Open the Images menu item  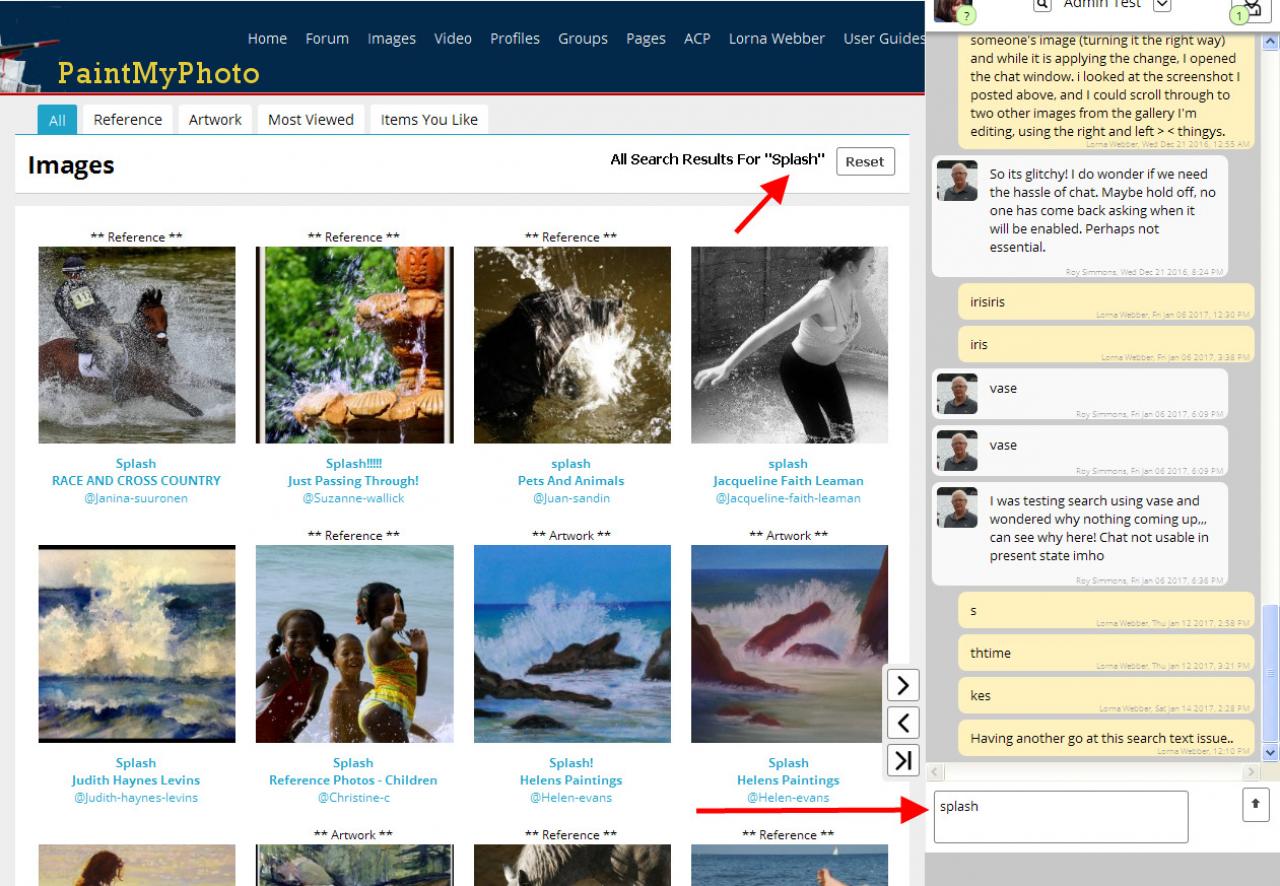(x=391, y=39)
